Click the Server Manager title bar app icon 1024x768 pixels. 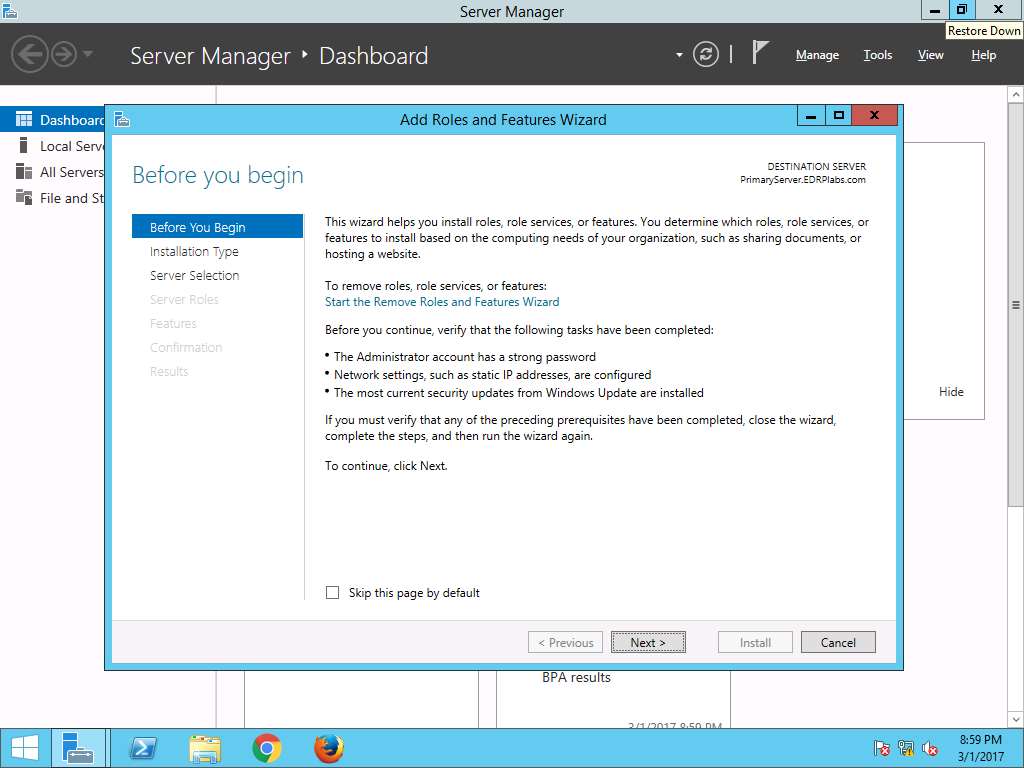tap(10, 10)
